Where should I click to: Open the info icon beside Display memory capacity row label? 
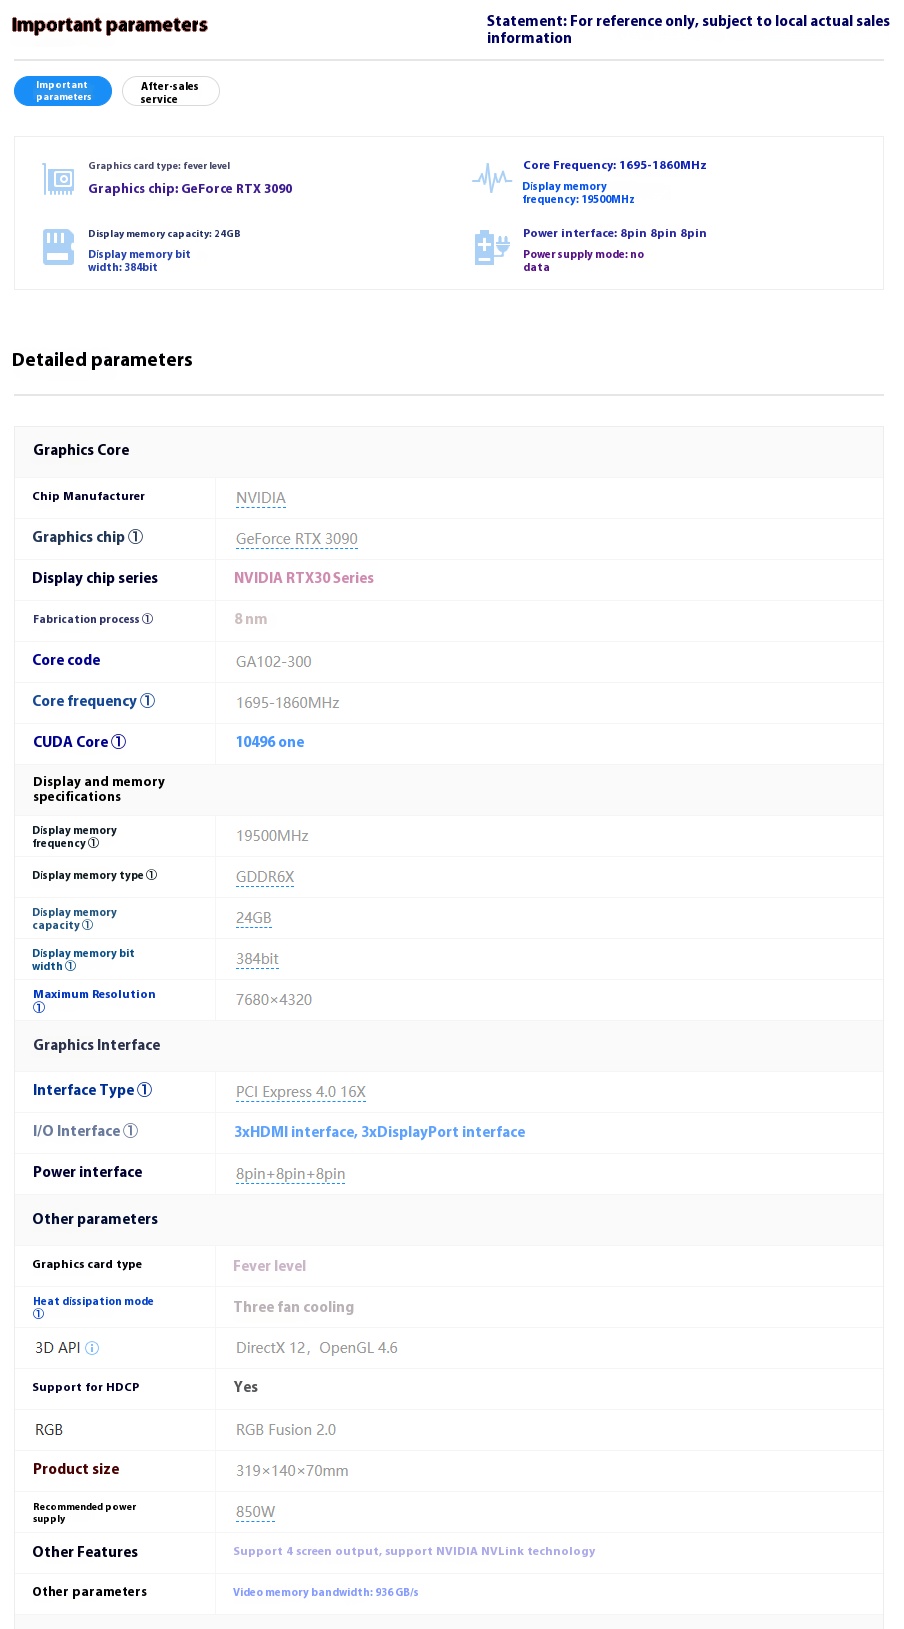click(88, 925)
